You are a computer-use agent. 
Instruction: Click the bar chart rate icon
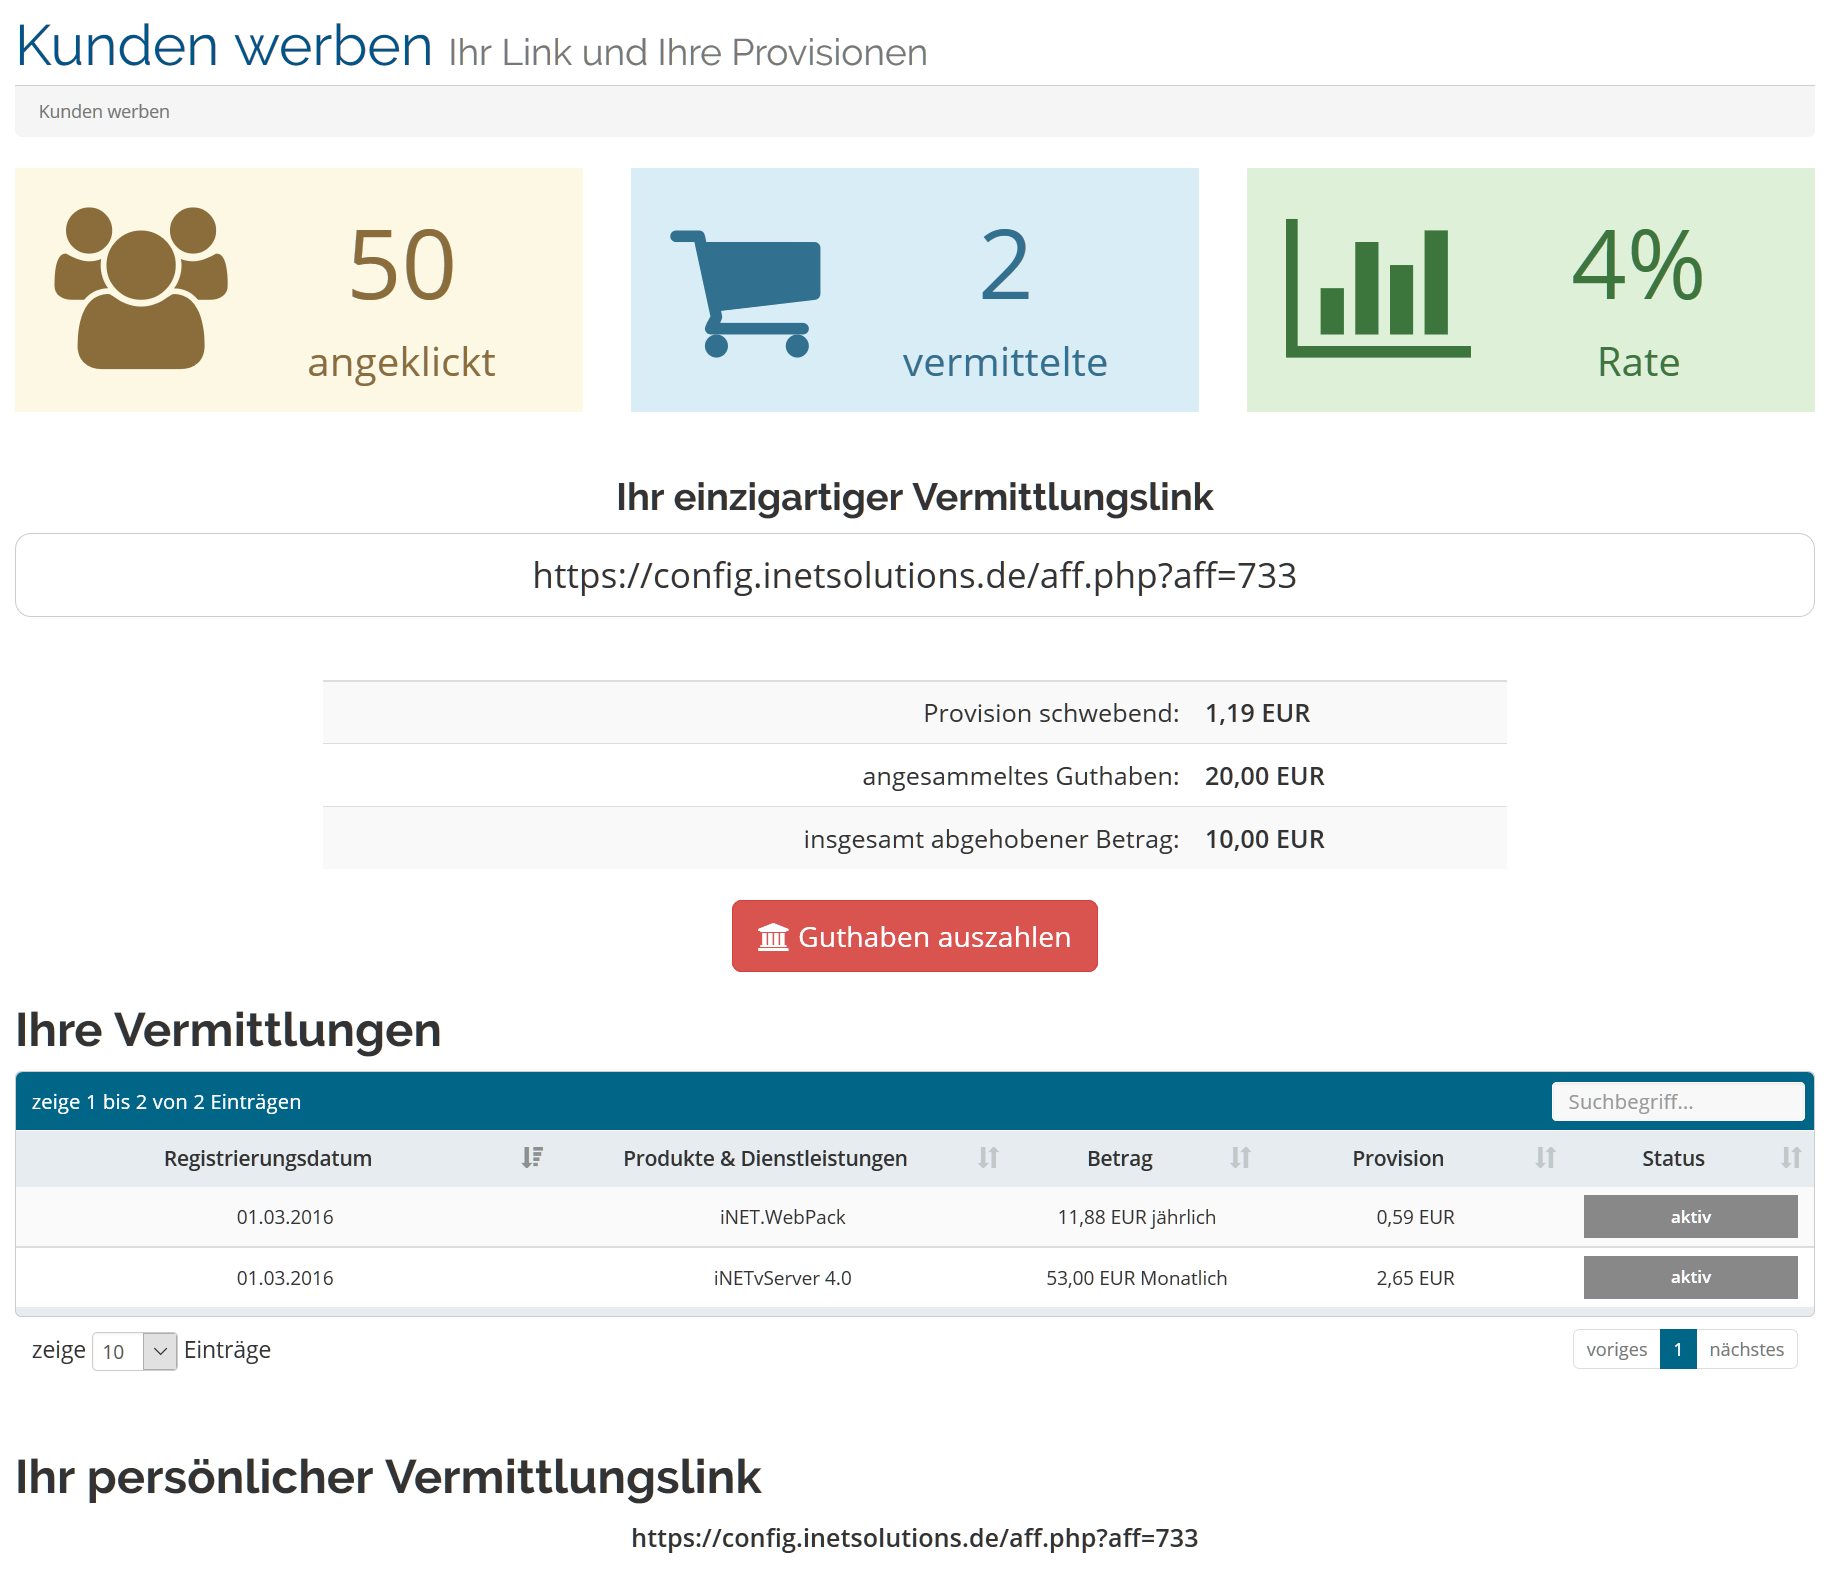coord(1377,288)
